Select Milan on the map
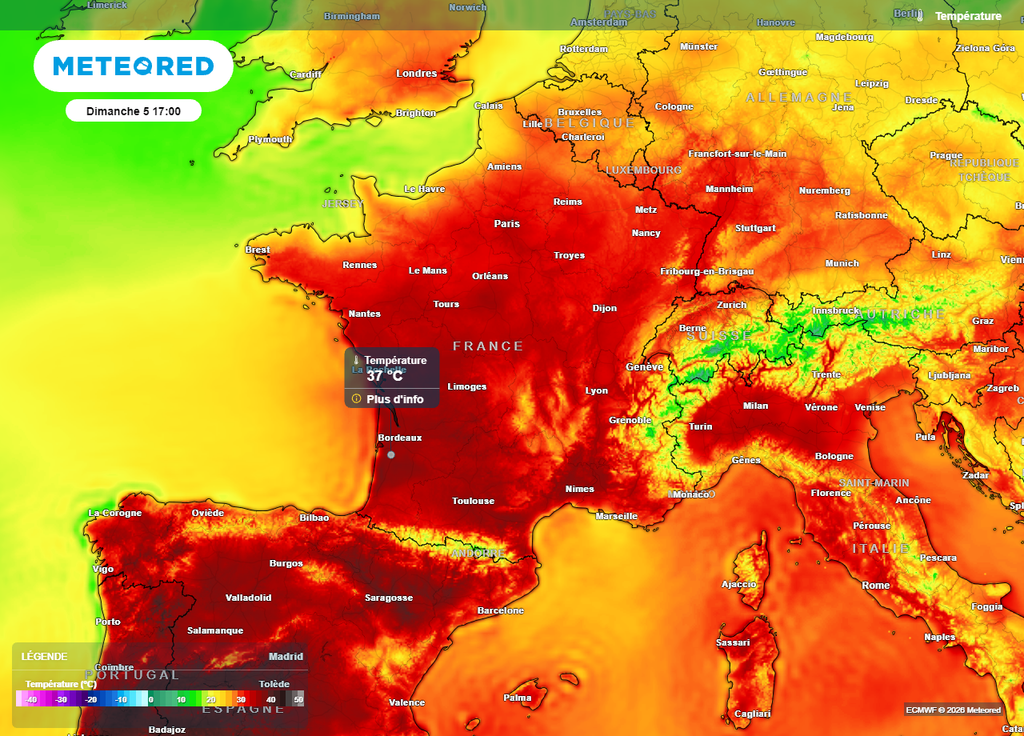Image resolution: width=1024 pixels, height=736 pixels. [756, 406]
